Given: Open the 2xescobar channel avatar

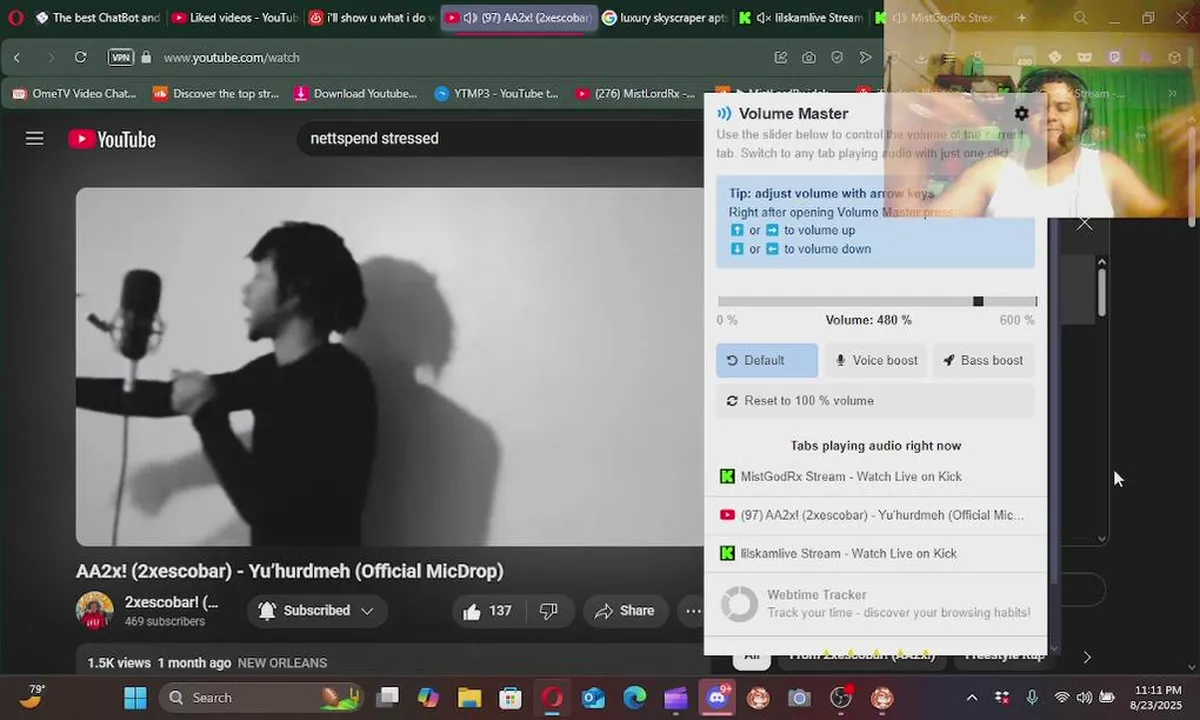Looking at the screenshot, I should pos(95,610).
